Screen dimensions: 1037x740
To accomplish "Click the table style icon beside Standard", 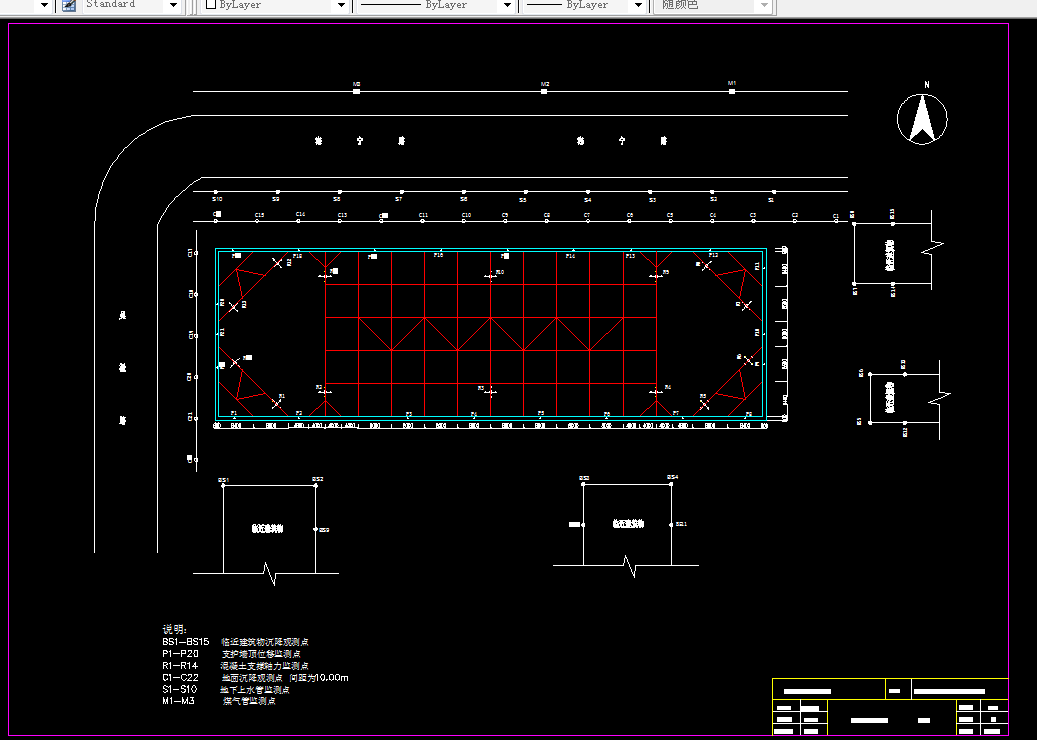I will pos(68,5).
